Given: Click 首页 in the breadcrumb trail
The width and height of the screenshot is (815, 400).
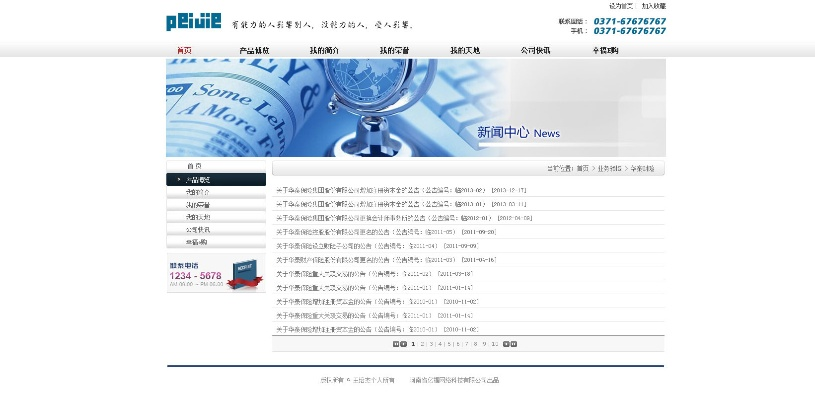Looking at the screenshot, I should tap(582, 169).
